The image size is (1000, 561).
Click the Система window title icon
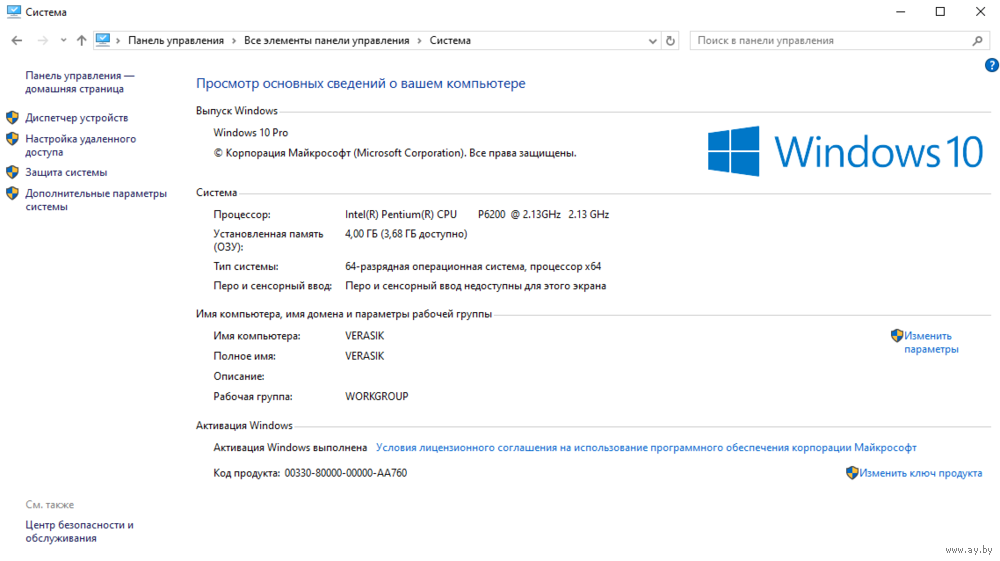[13, 11]
